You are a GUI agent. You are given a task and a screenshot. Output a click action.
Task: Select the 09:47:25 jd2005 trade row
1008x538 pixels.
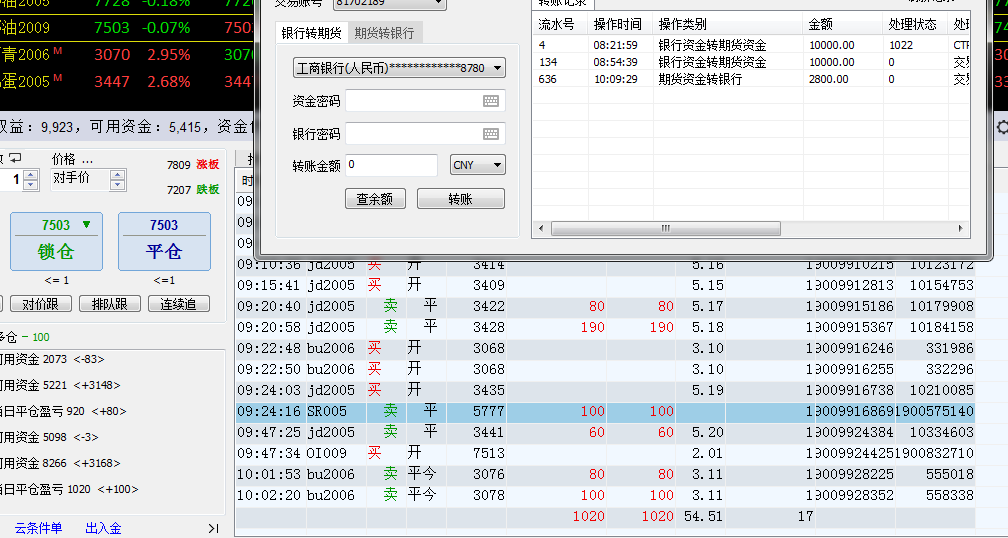[605, 432]
